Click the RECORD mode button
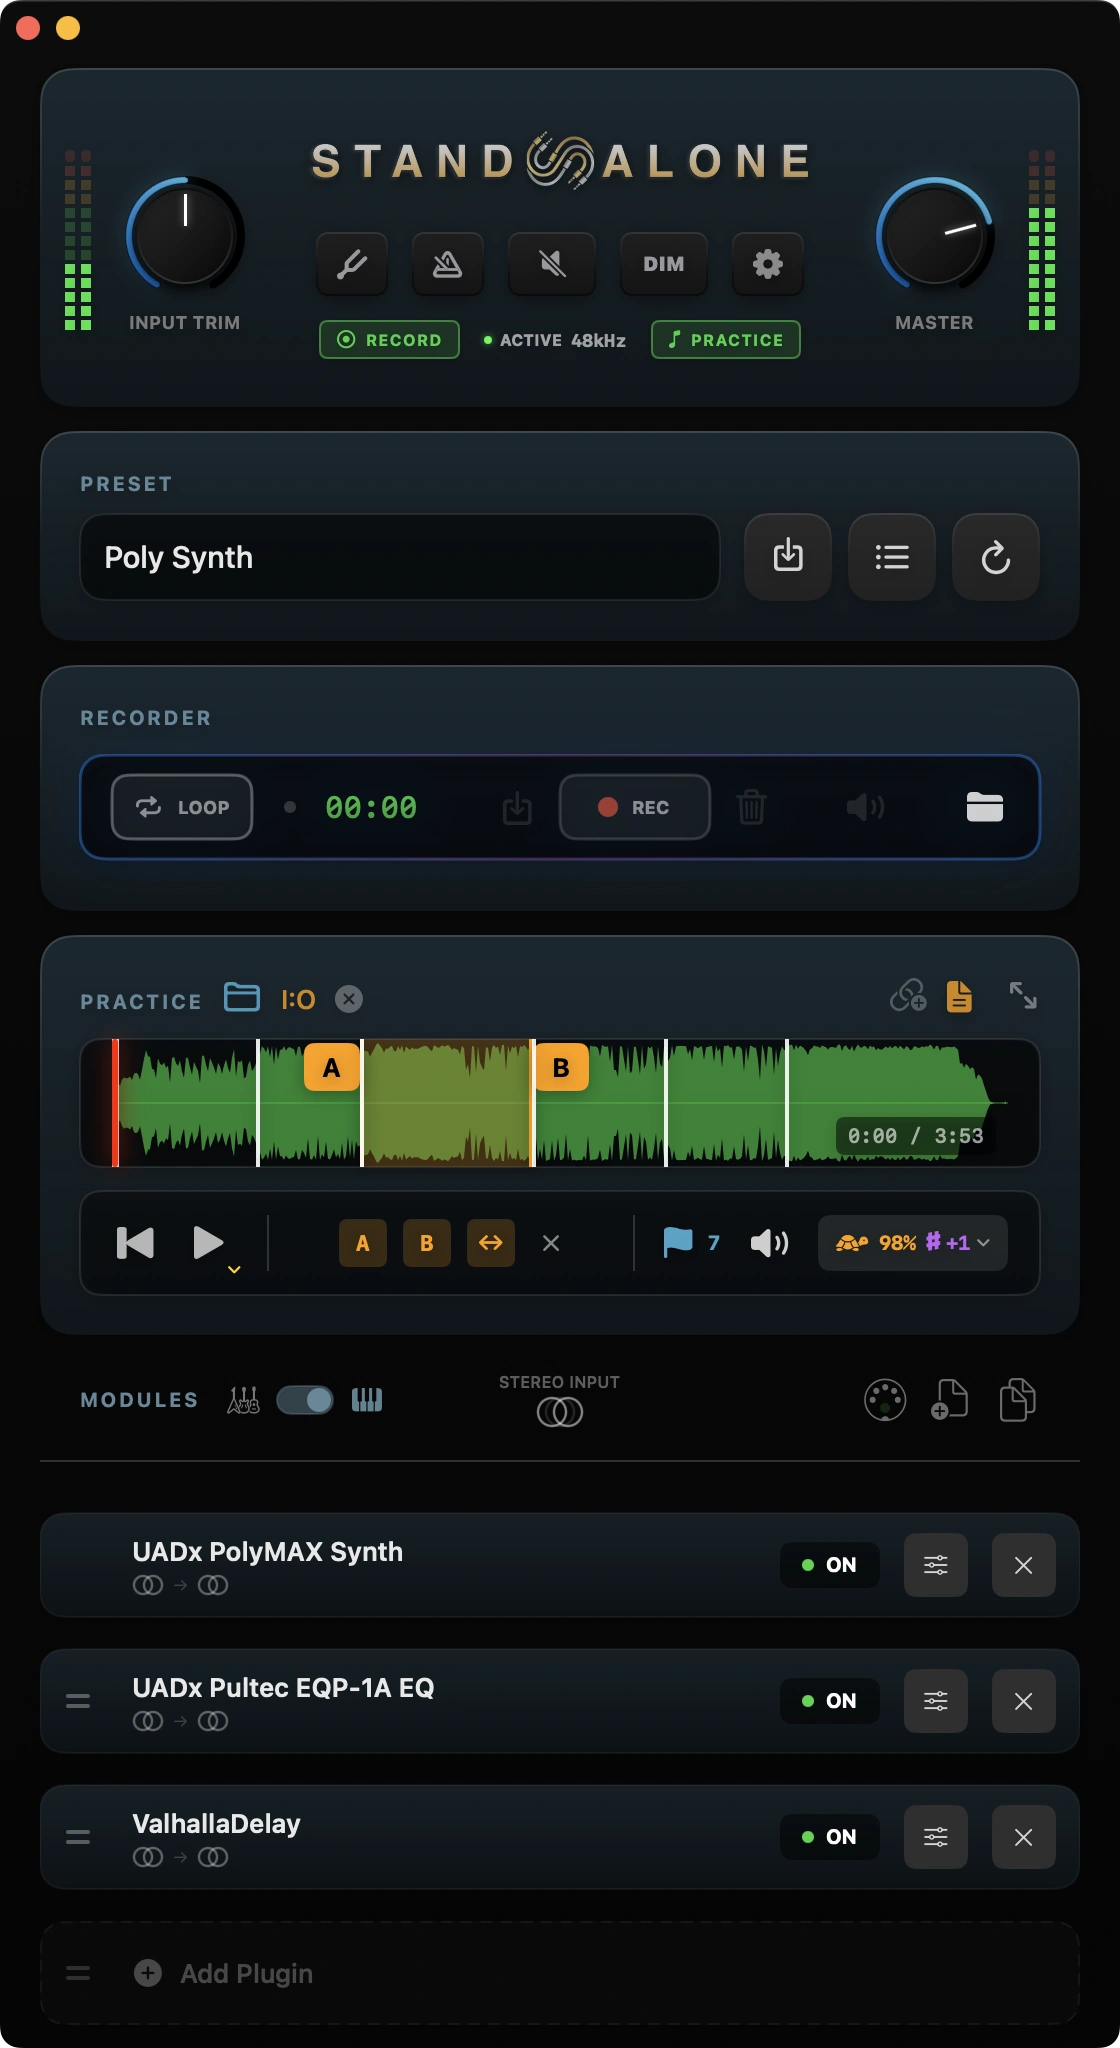The width and height of the screenshot is (1120, 2048). (x=389, y=340)
